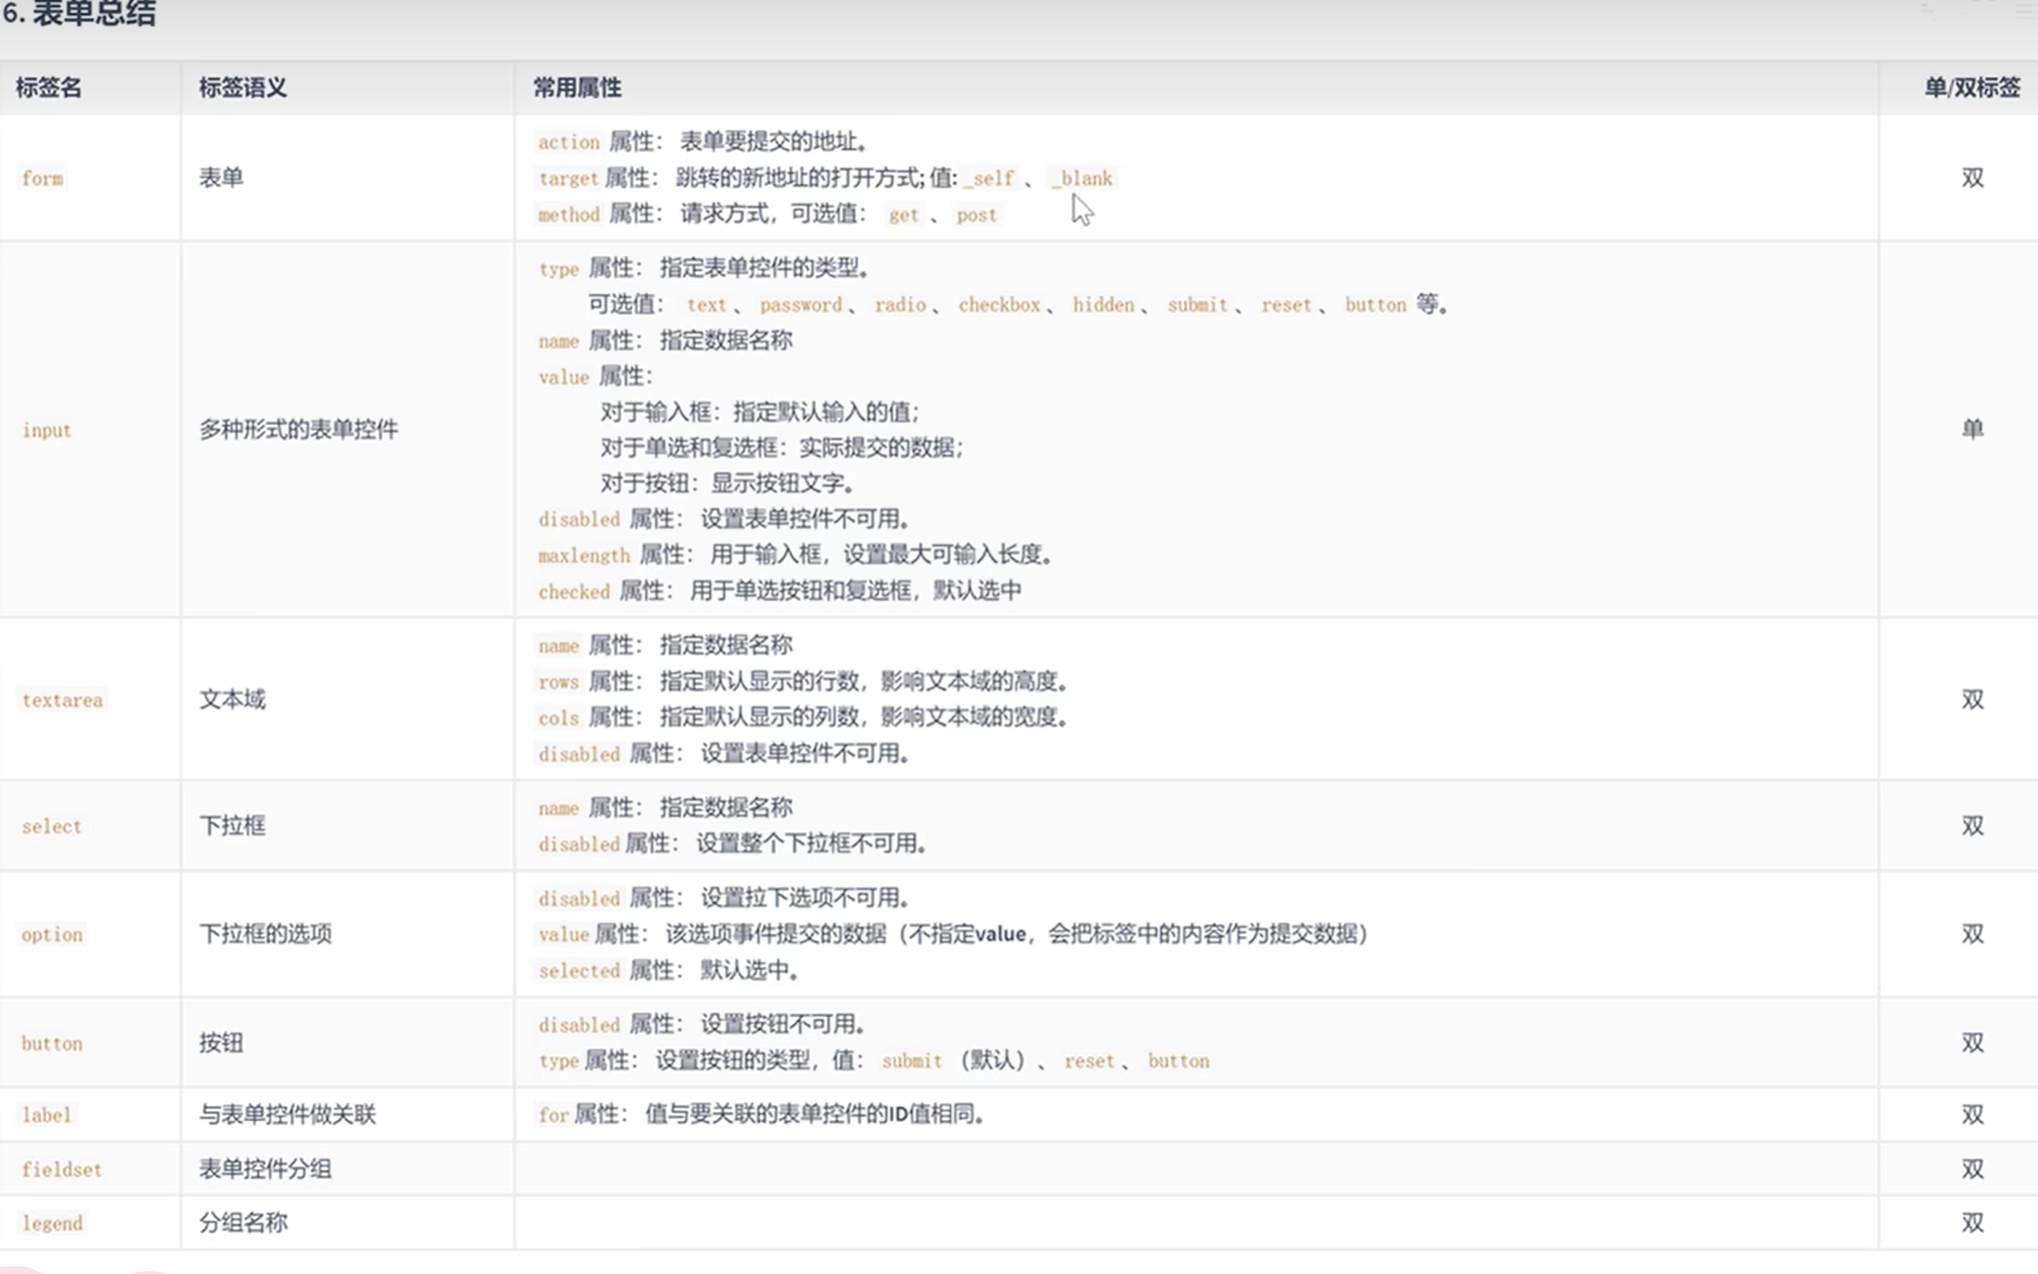Select the "get" method value
Image resolution: width=2038 pixels, height=1274 pixels.
click(x=903, y=215)
